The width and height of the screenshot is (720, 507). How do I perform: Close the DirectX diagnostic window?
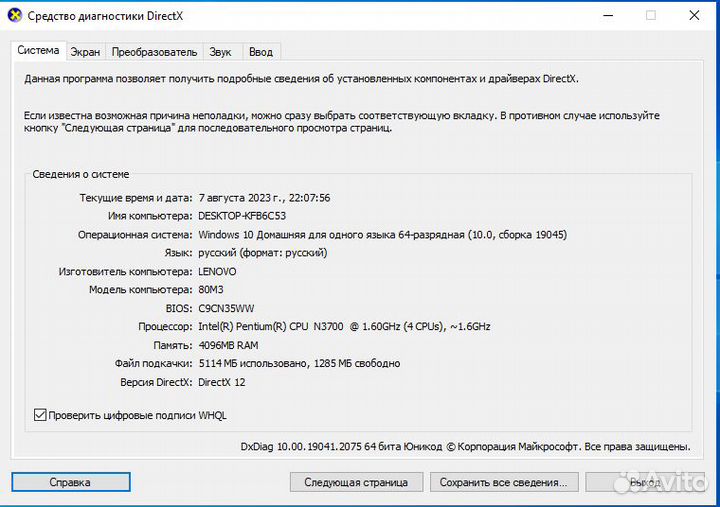694,16
